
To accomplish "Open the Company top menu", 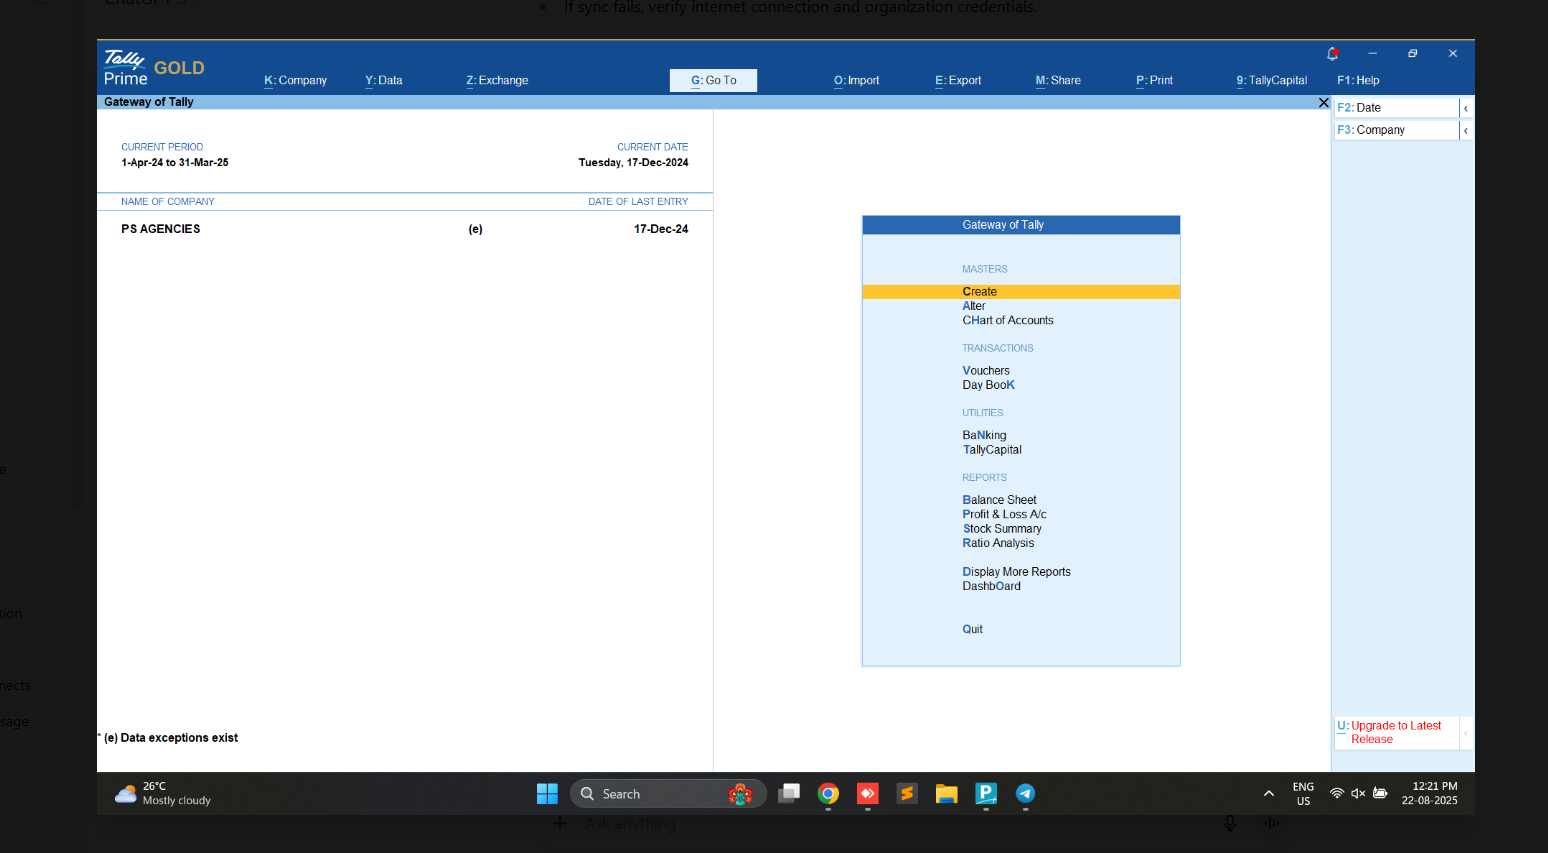I will tap(296, 81).
